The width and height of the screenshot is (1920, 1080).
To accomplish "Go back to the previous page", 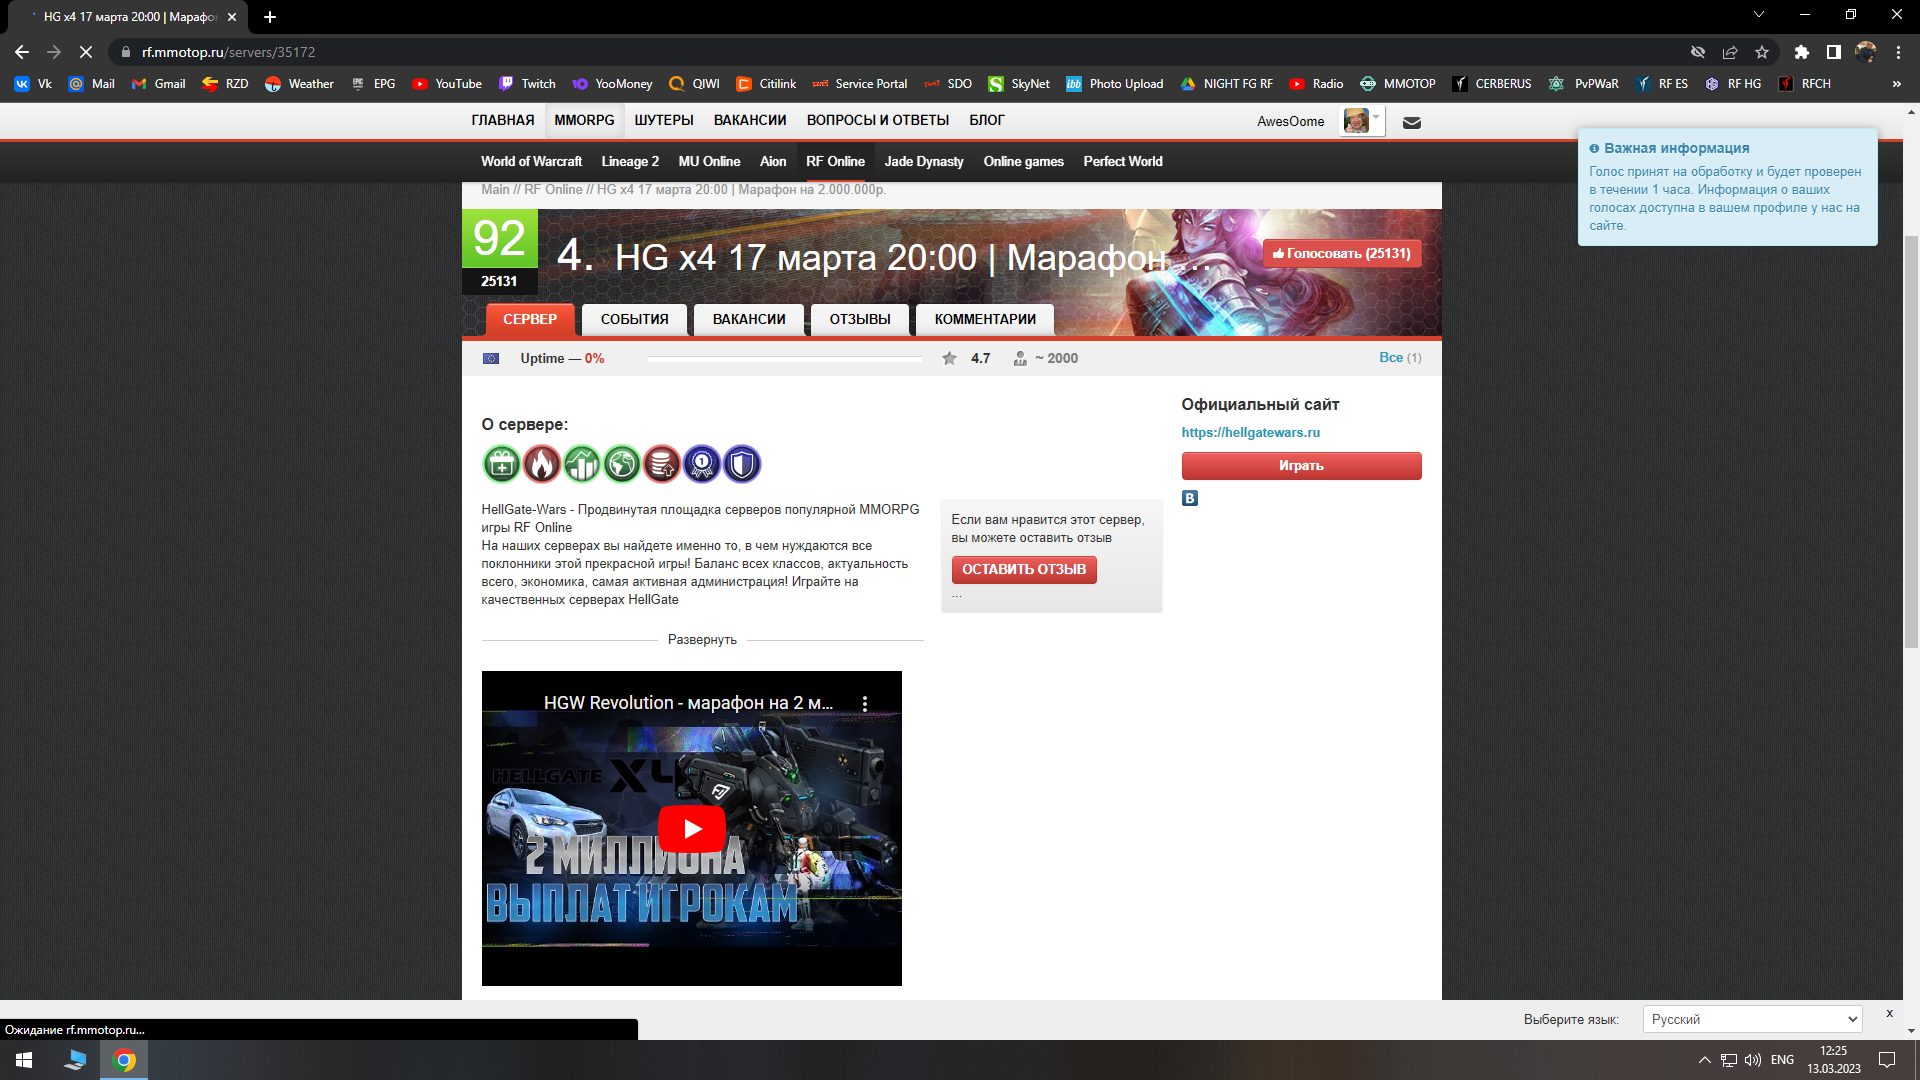I will coord(22,52).
